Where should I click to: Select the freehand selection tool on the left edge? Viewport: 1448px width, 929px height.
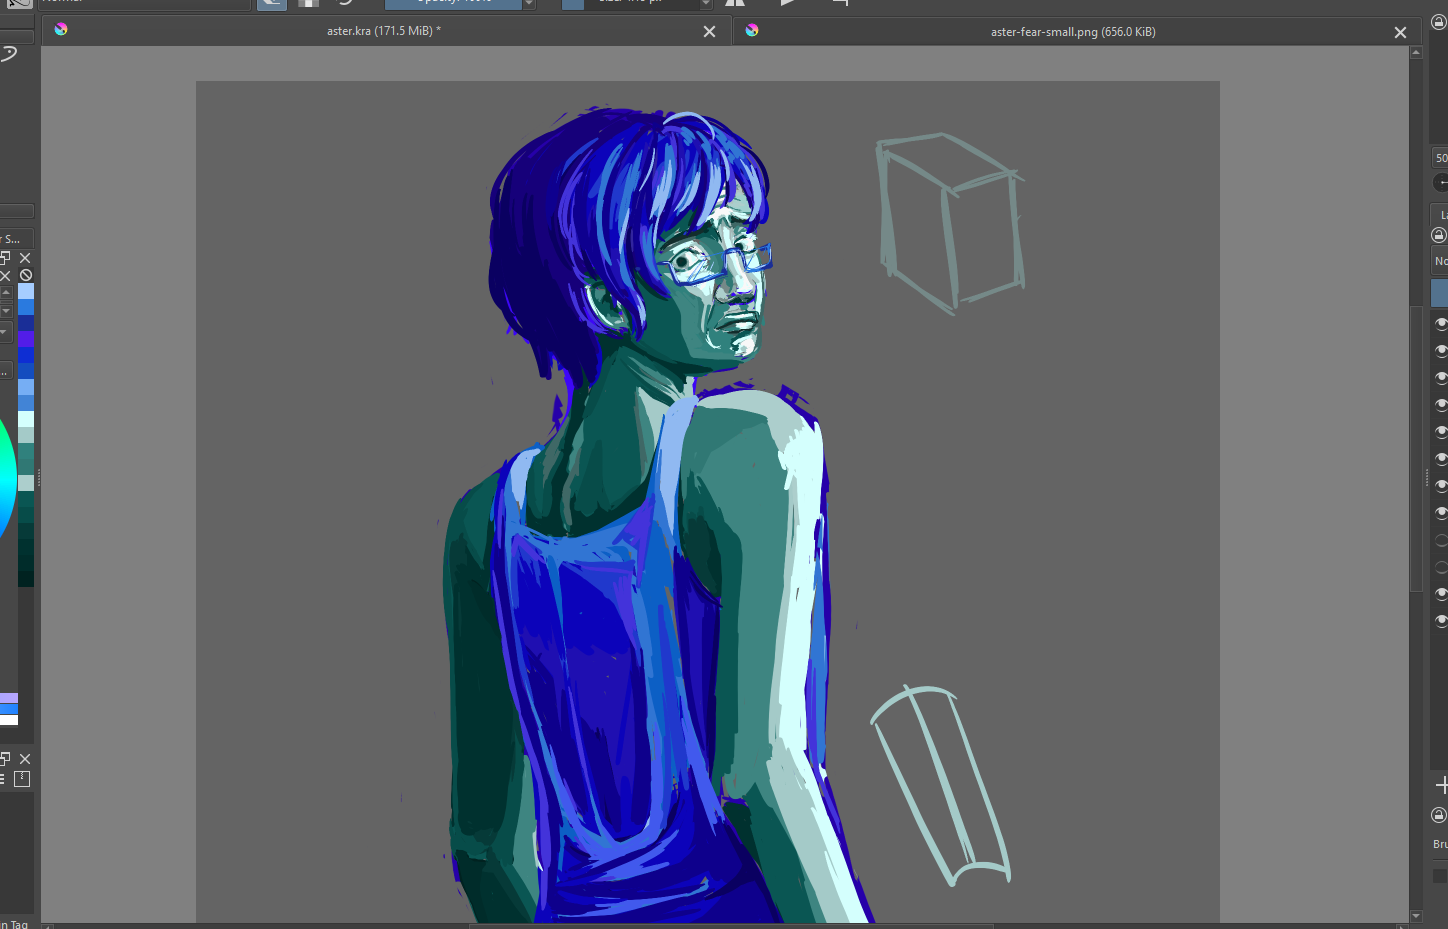[9, 54]
